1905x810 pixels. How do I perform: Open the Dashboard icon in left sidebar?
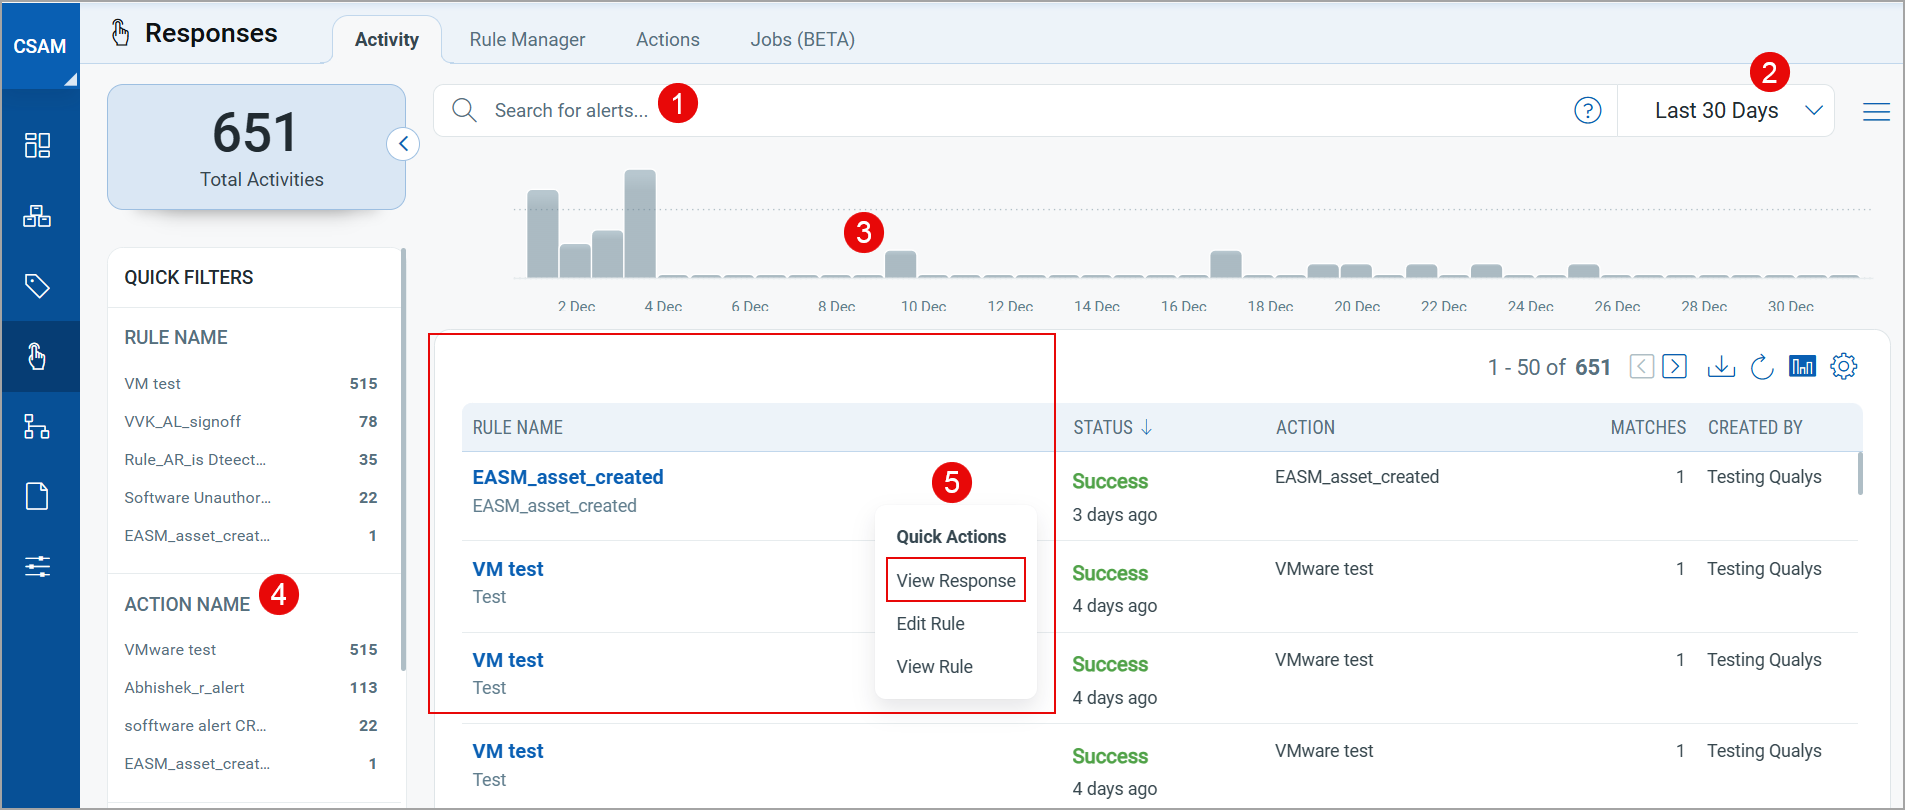(x=37, y=146)
